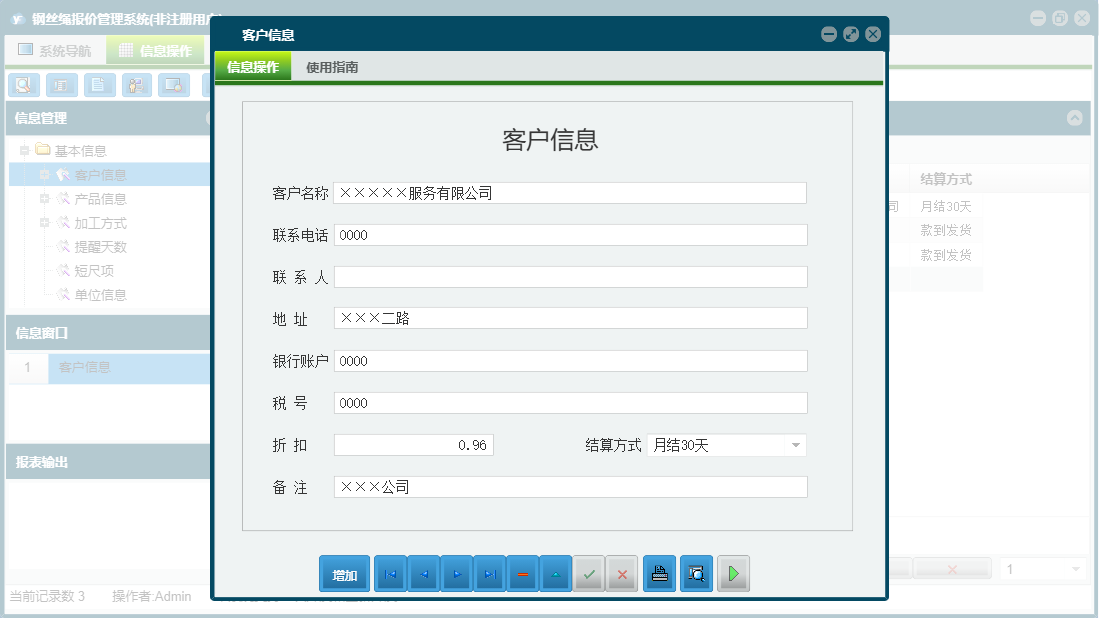Collapse the right panel using the chevron
The image size is (1099, 618).
pyautogui.click(x=1076, y=118)
